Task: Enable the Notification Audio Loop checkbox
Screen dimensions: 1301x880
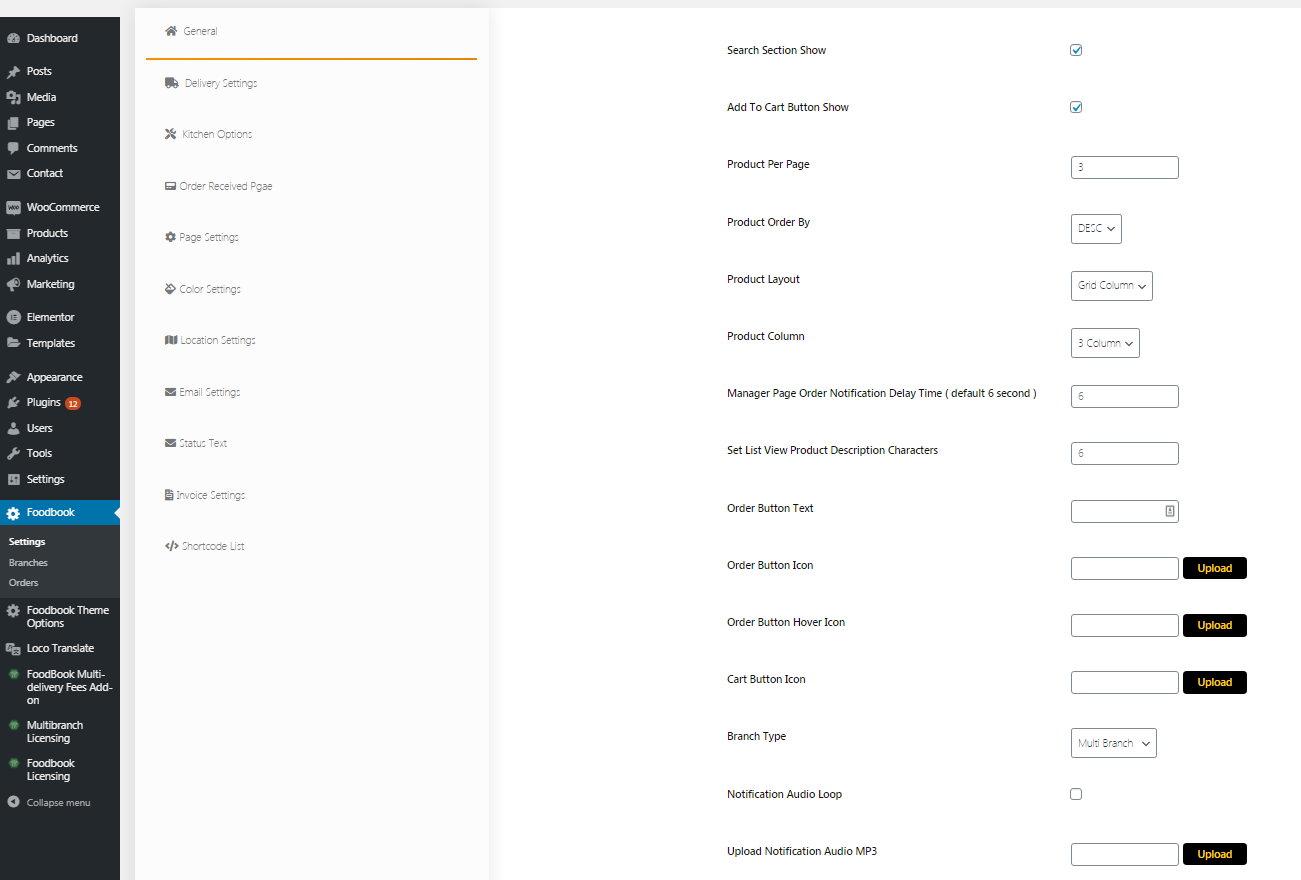Action: click(x=1076, y=794)
